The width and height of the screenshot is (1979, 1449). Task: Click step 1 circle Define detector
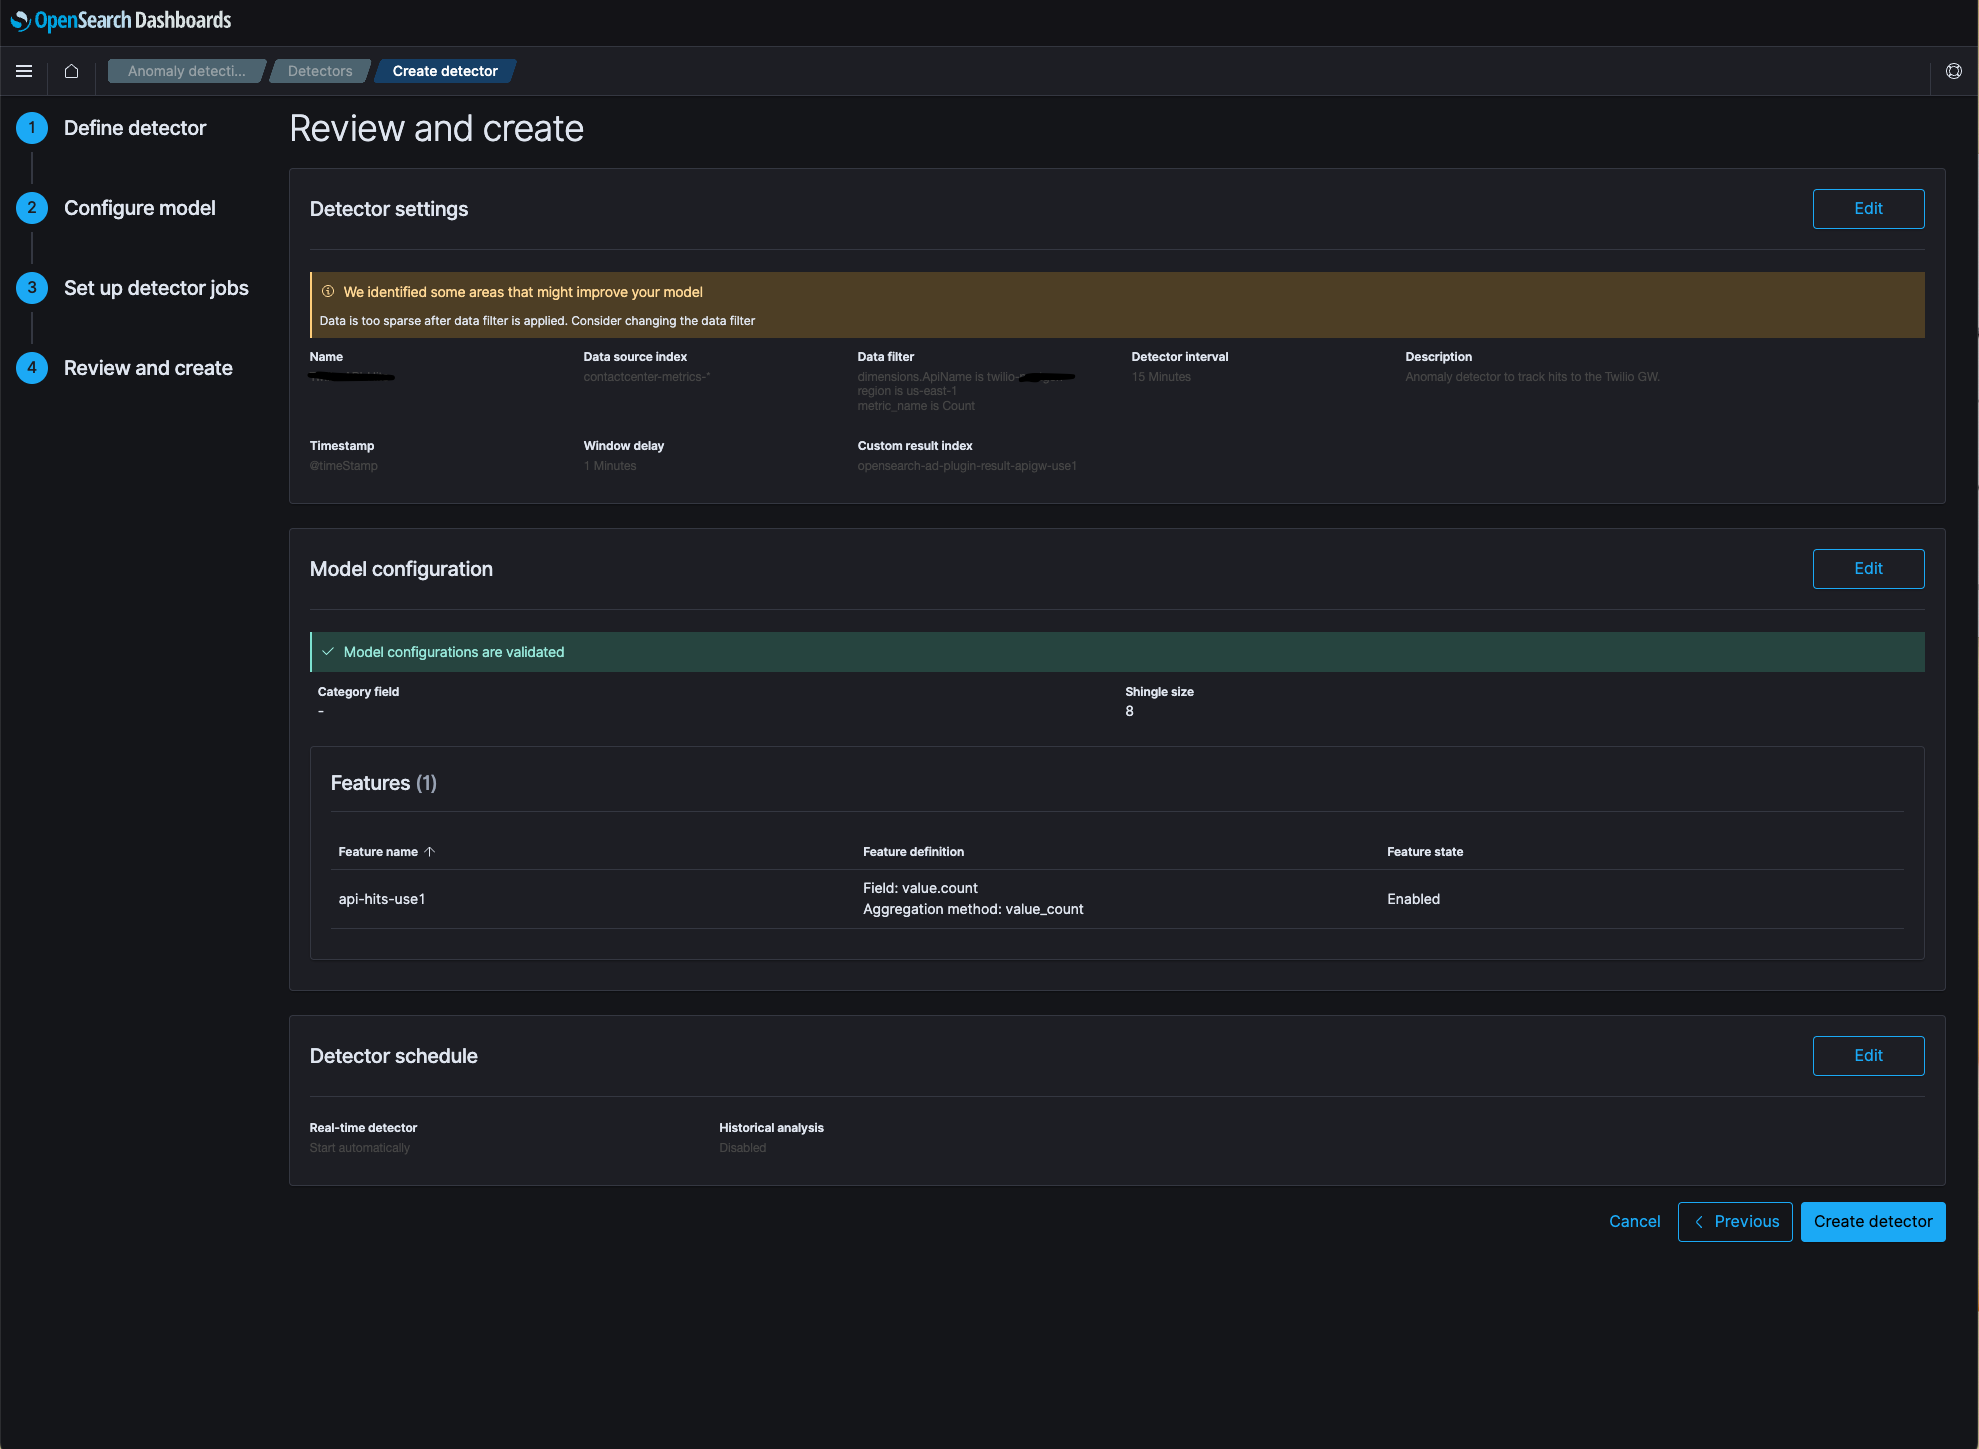click(32, 128)
